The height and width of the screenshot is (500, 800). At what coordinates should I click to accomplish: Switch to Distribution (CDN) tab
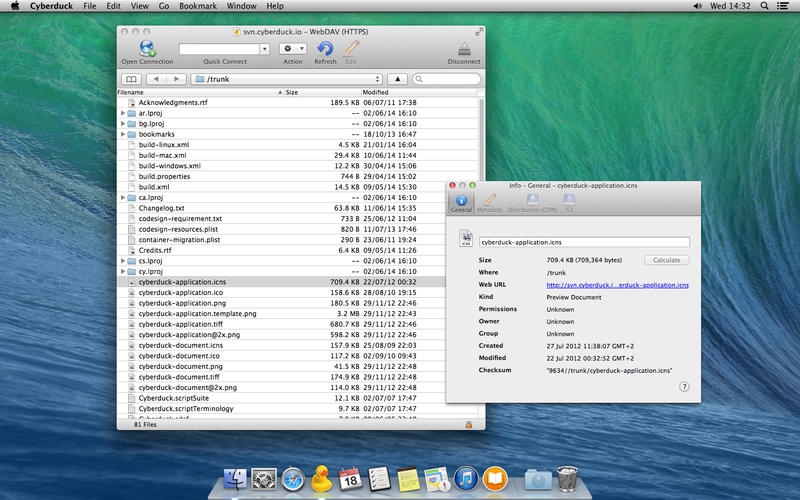532,203
